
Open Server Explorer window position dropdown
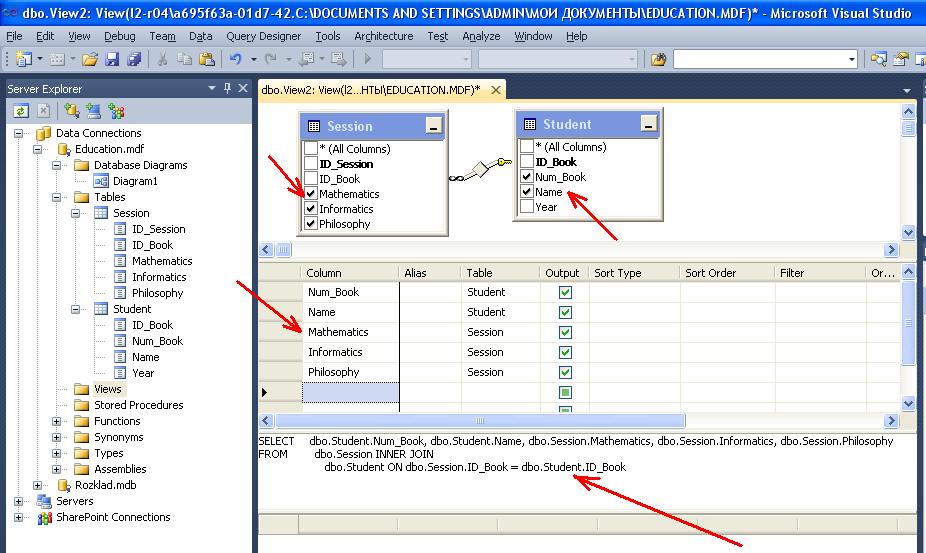point(211,88)
